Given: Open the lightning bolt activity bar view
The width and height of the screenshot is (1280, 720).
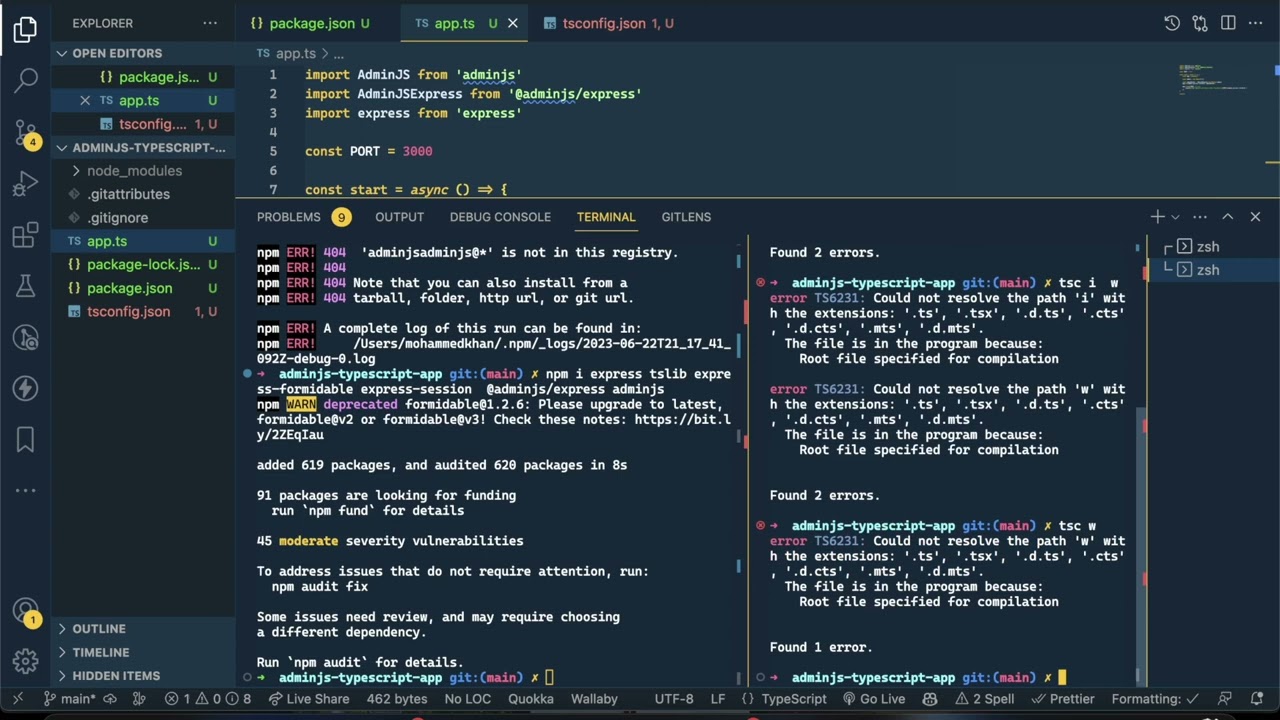Looking at the screenshot, I should pyautogui.click(x=26, y=388).
